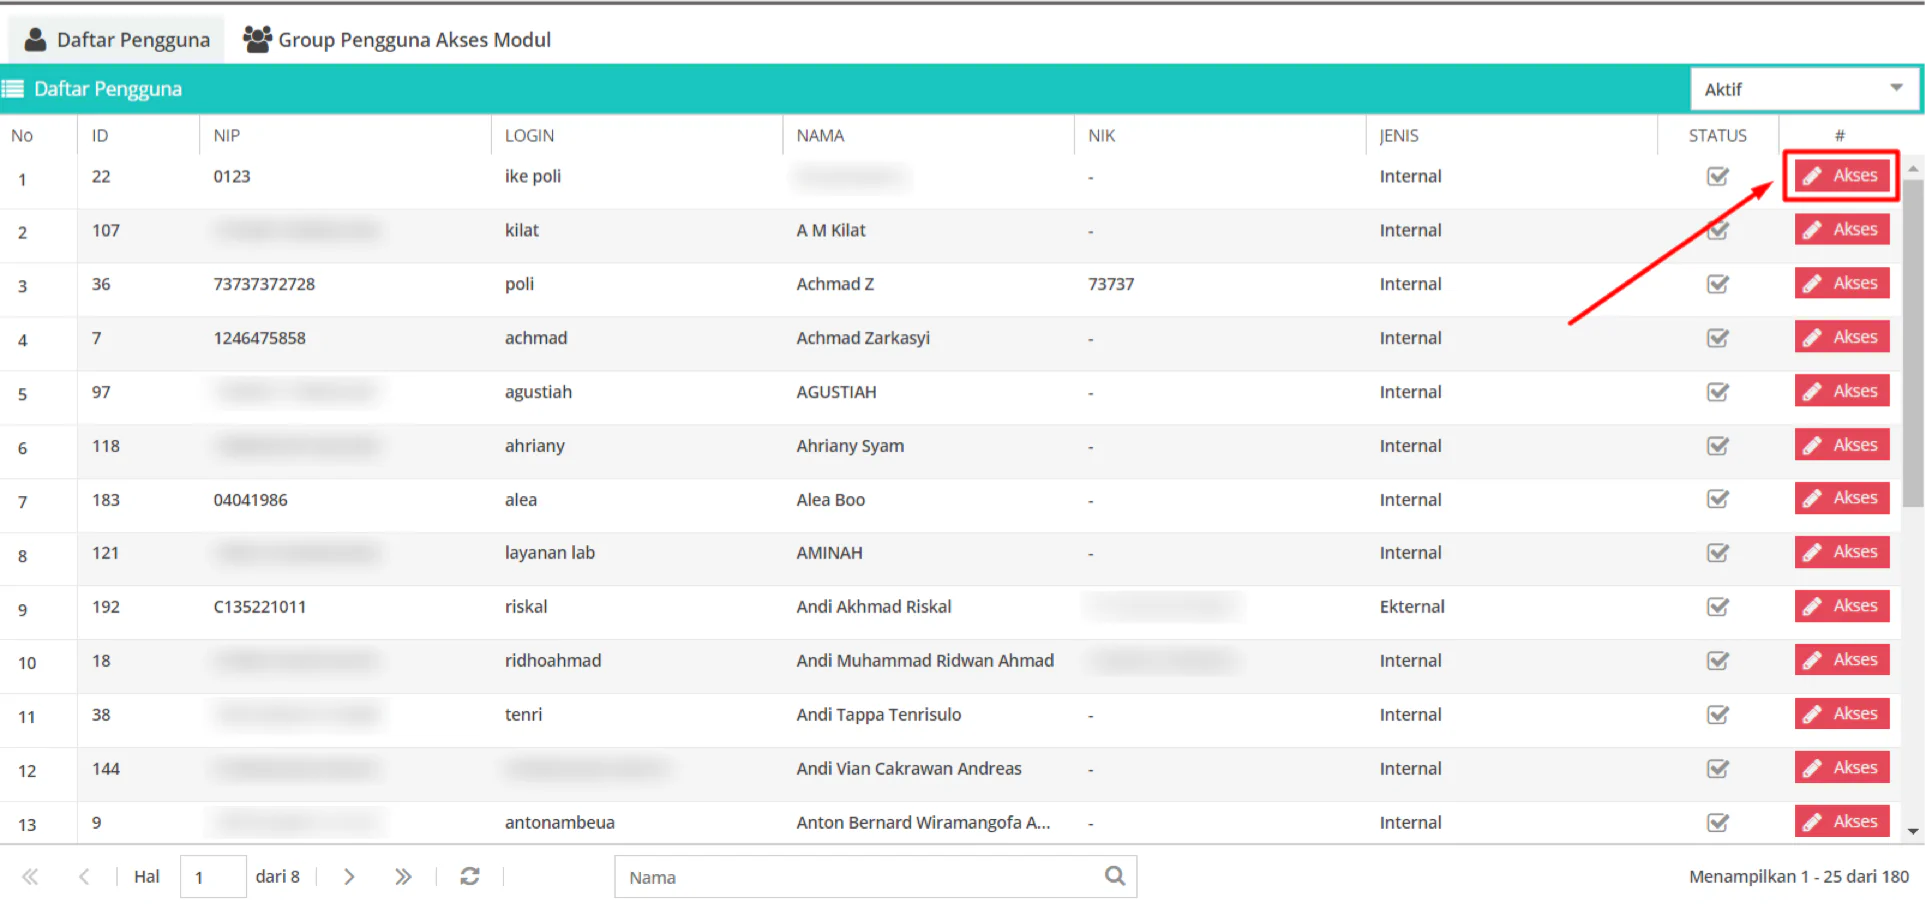
Task: Toggle status checkbox for Andi Tappa Tenrisulo
Action: (1717, 715)
